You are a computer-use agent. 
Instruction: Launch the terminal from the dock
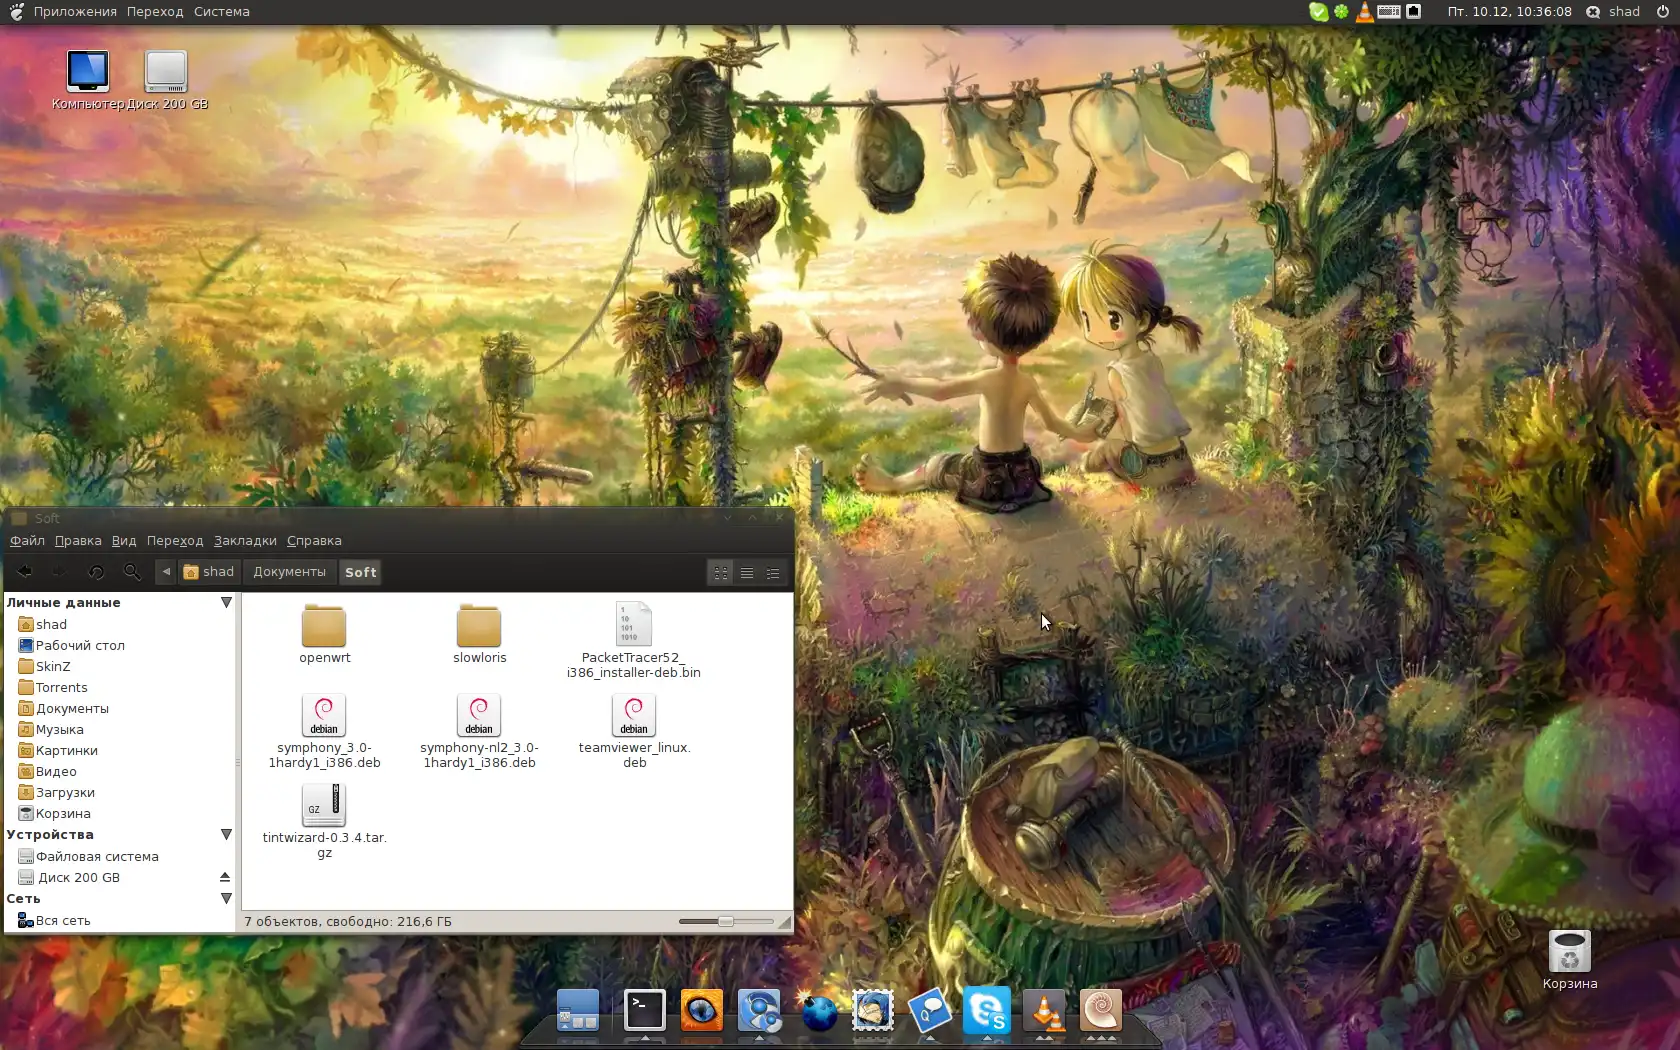pos(645,1011)
